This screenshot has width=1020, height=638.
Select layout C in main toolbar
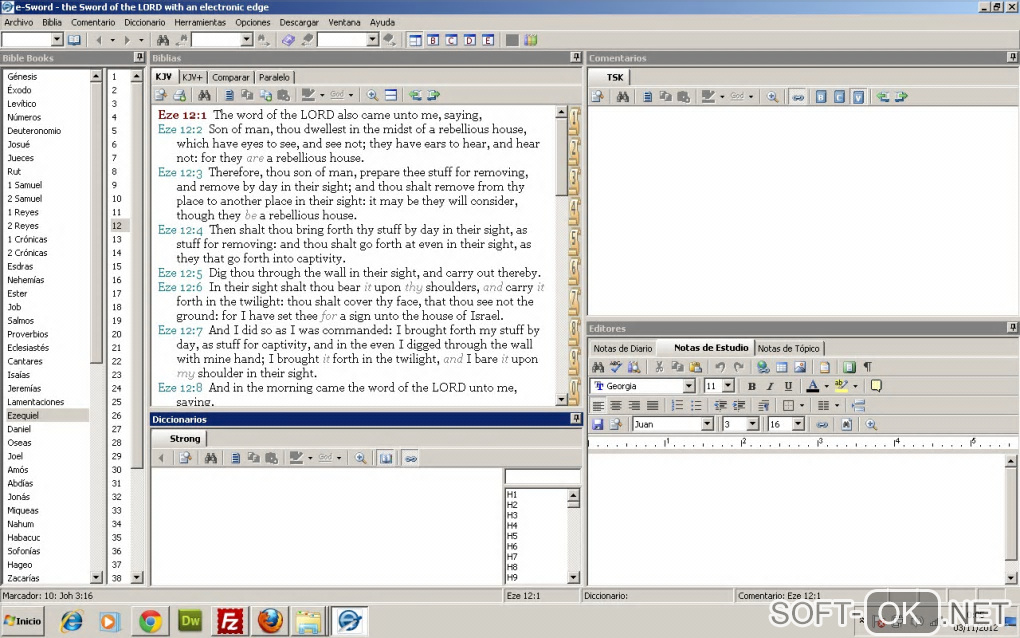coord(451,40)
